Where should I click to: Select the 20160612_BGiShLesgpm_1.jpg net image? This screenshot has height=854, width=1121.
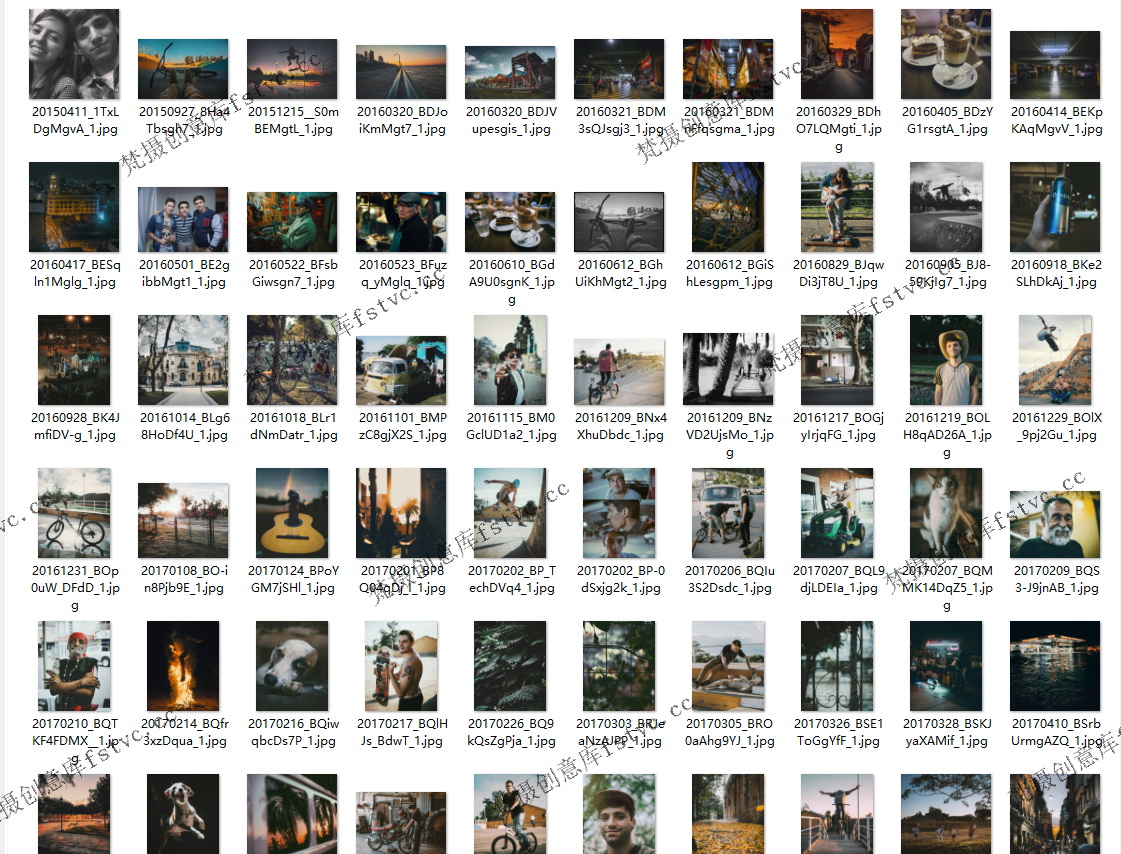tap(728, 207)
